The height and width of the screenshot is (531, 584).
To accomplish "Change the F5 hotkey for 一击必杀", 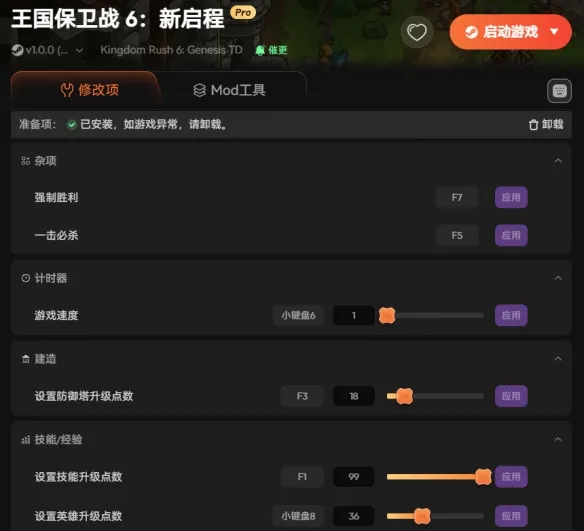I will [457, 235].
